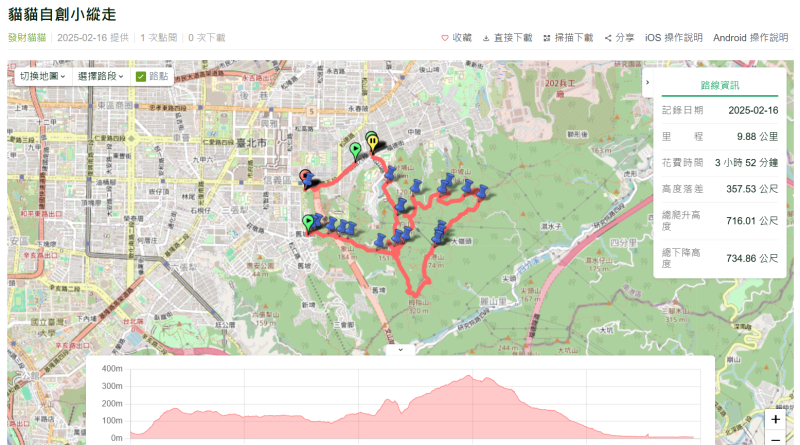Click 直接下載 to download the track
Image resolution: width=800 pixels, height=445 pixels.
(513, 38)
